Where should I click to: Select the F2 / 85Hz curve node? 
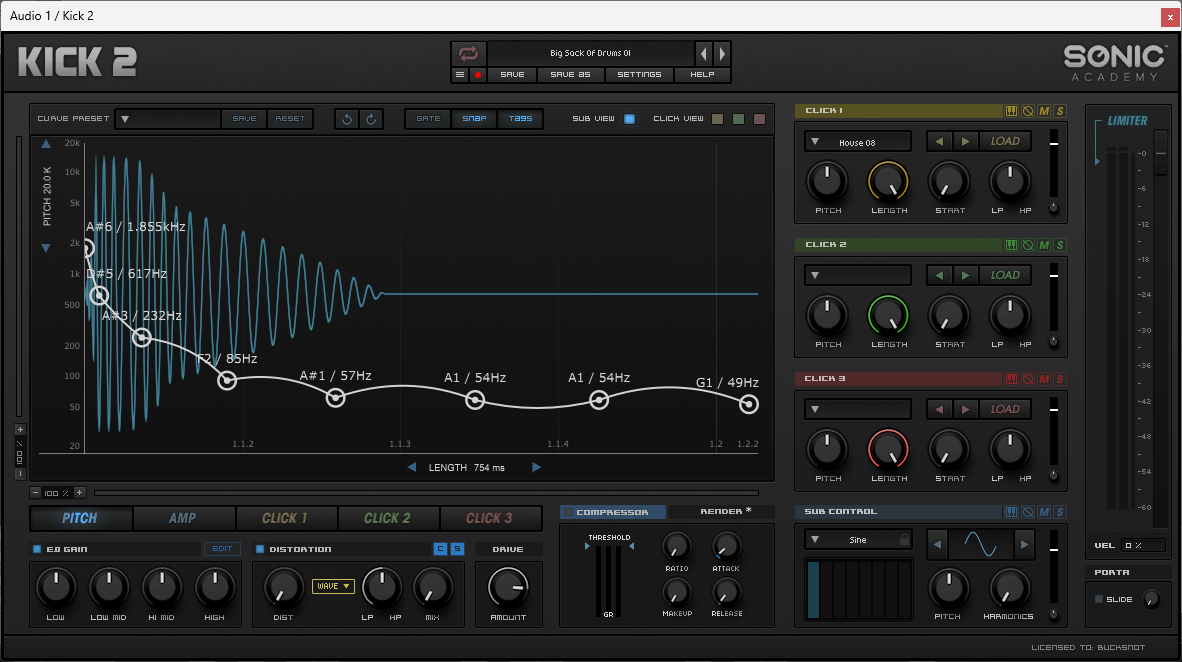[227, 381]
